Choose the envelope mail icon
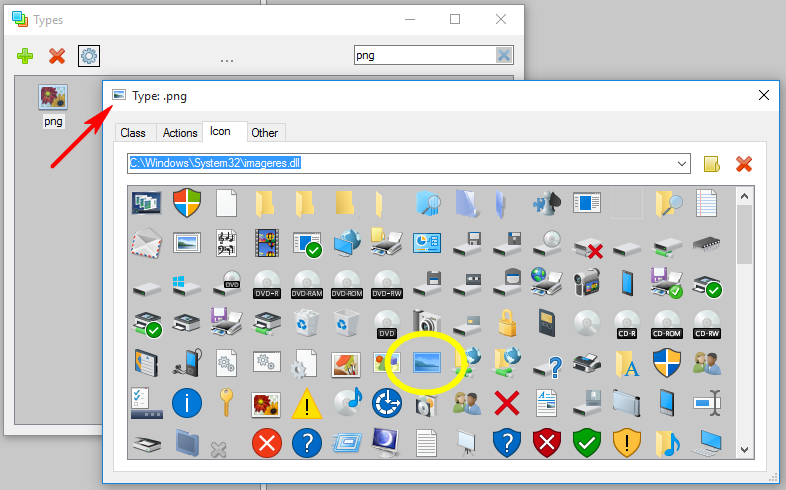Image resolution: width=786 pixels, height=490 pixels. coord(146,243)
